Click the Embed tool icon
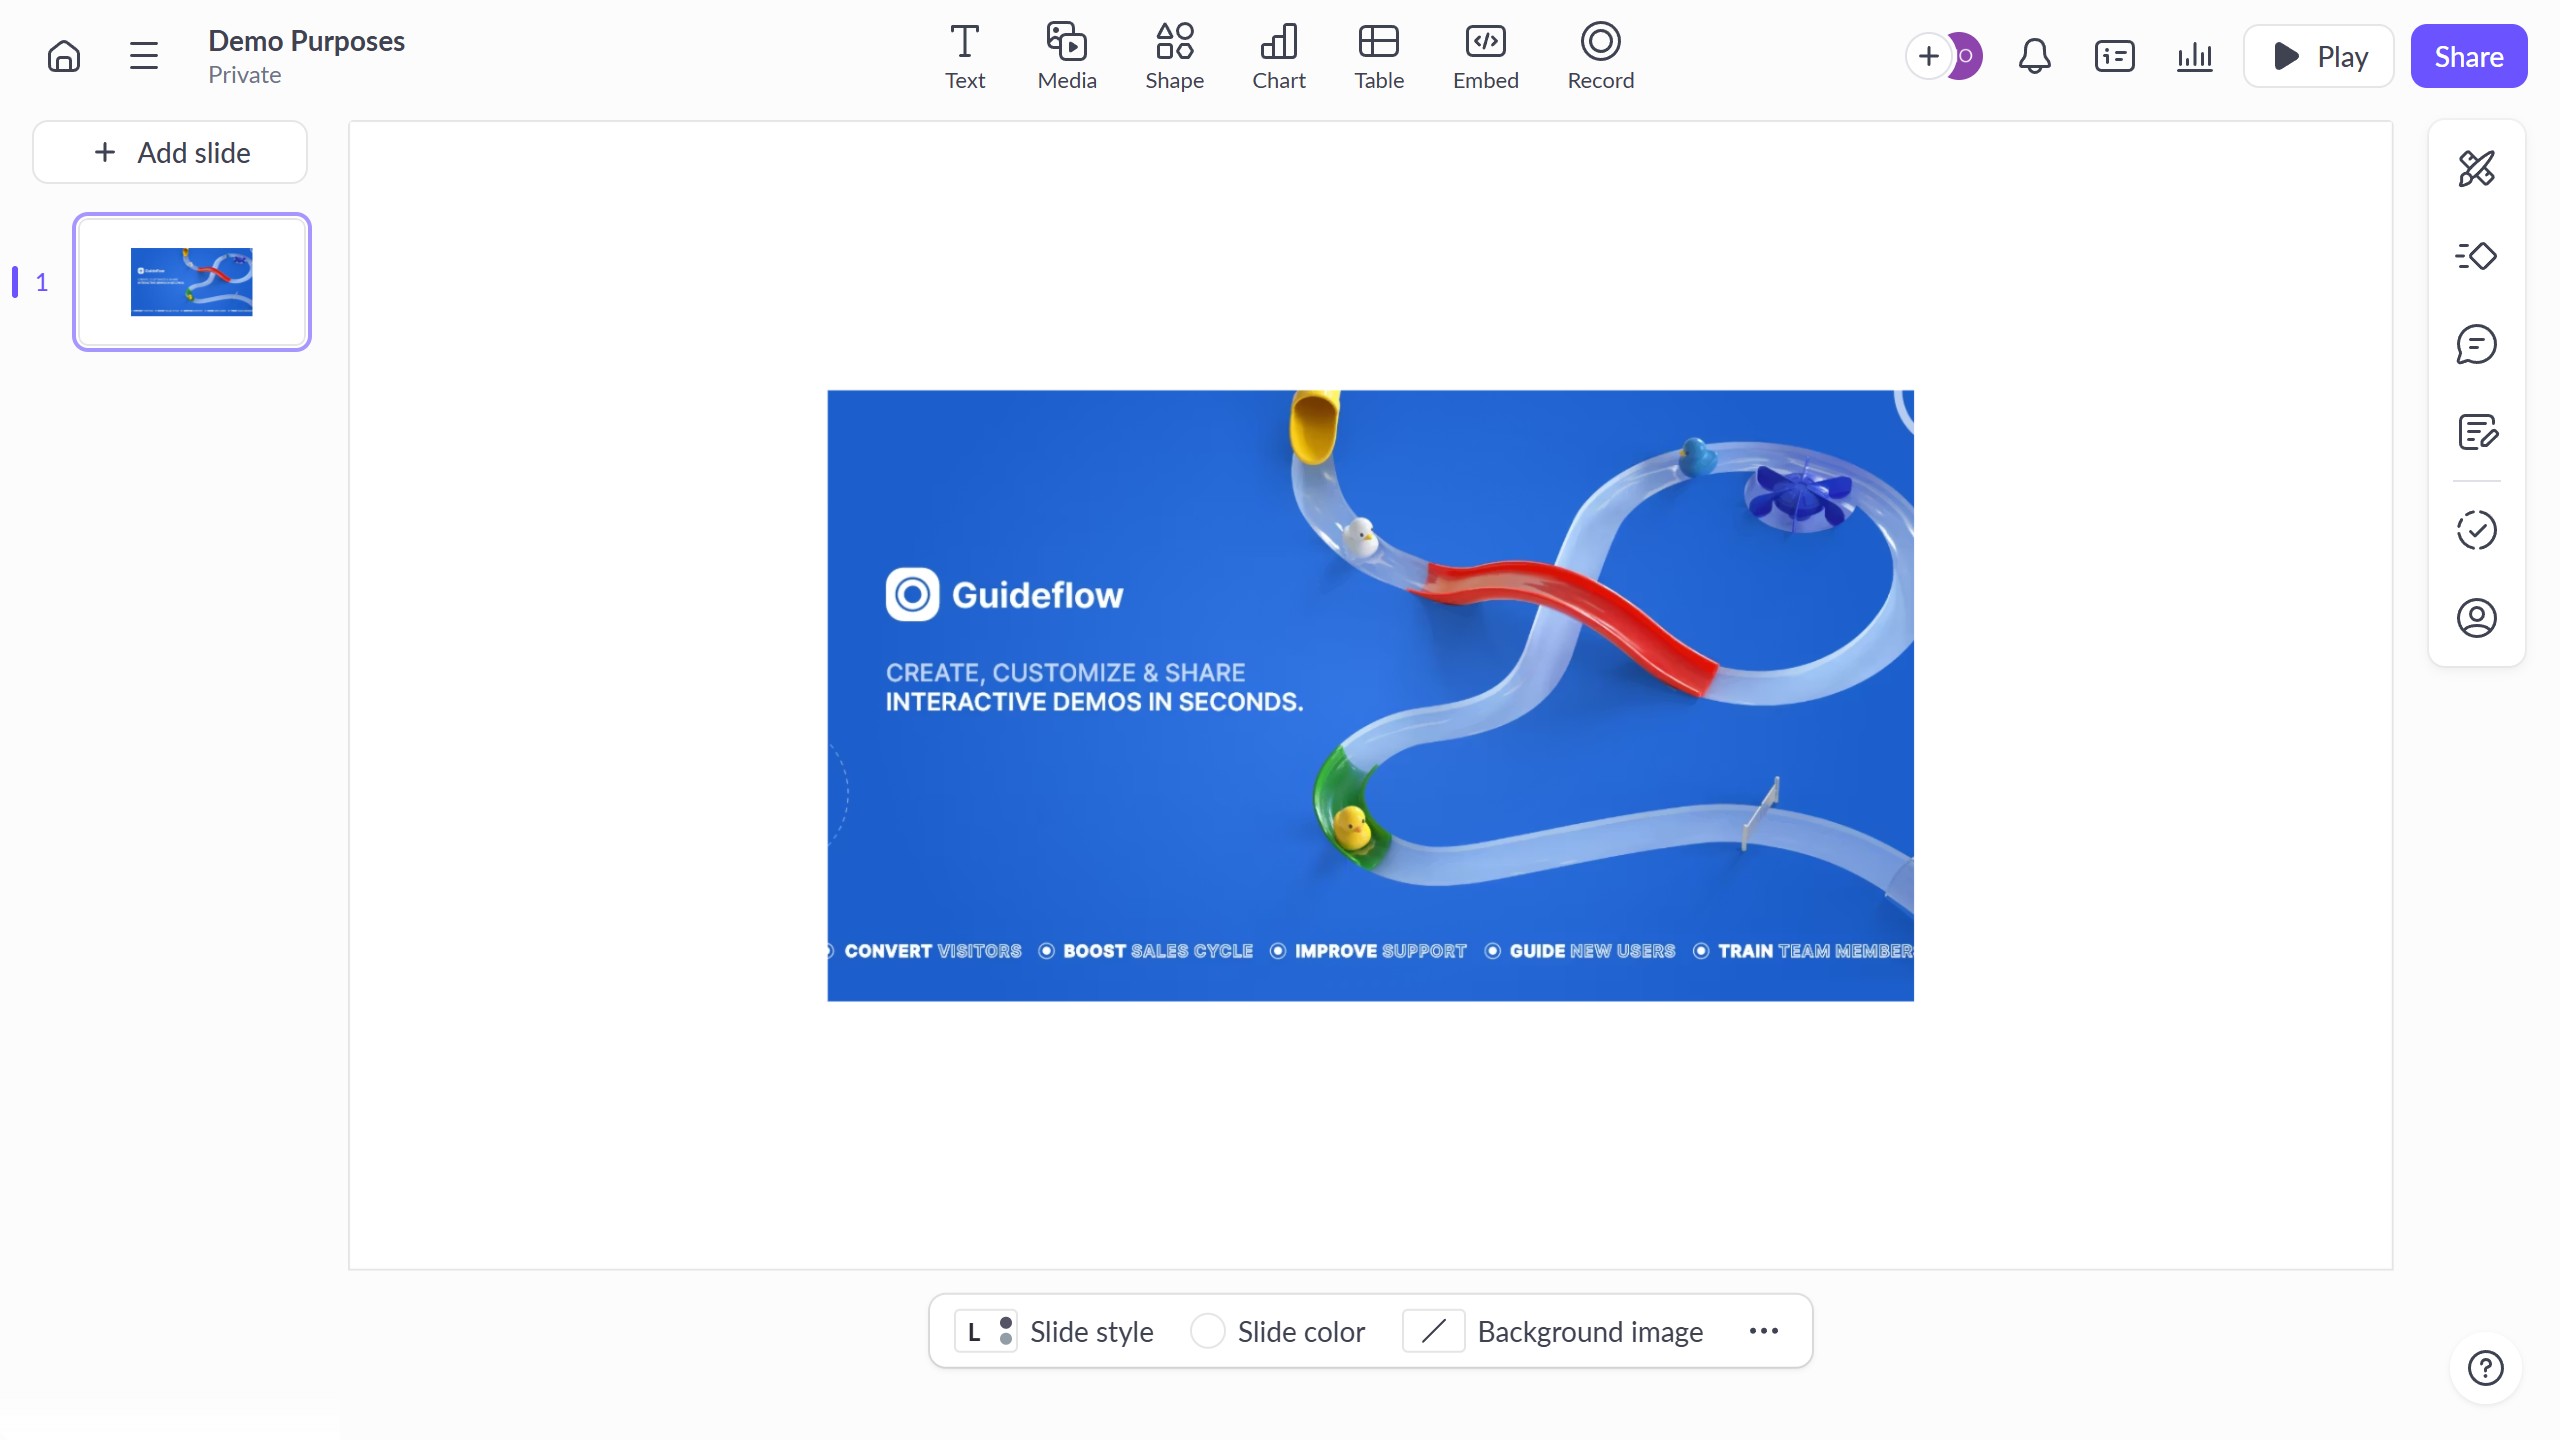The image size is (2560, 1440). tap(1485, 56)
